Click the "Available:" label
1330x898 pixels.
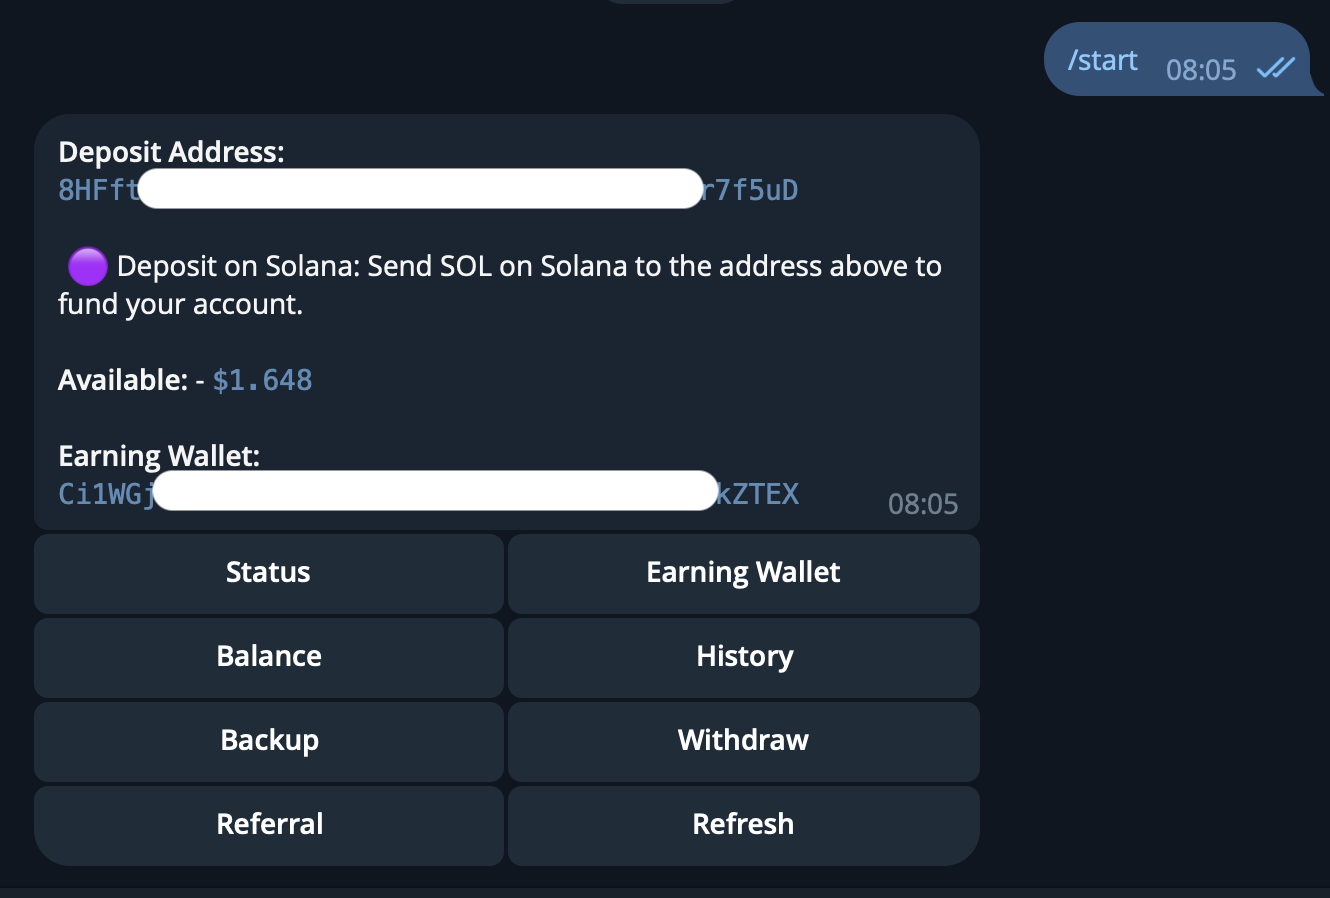coord(122,380)
